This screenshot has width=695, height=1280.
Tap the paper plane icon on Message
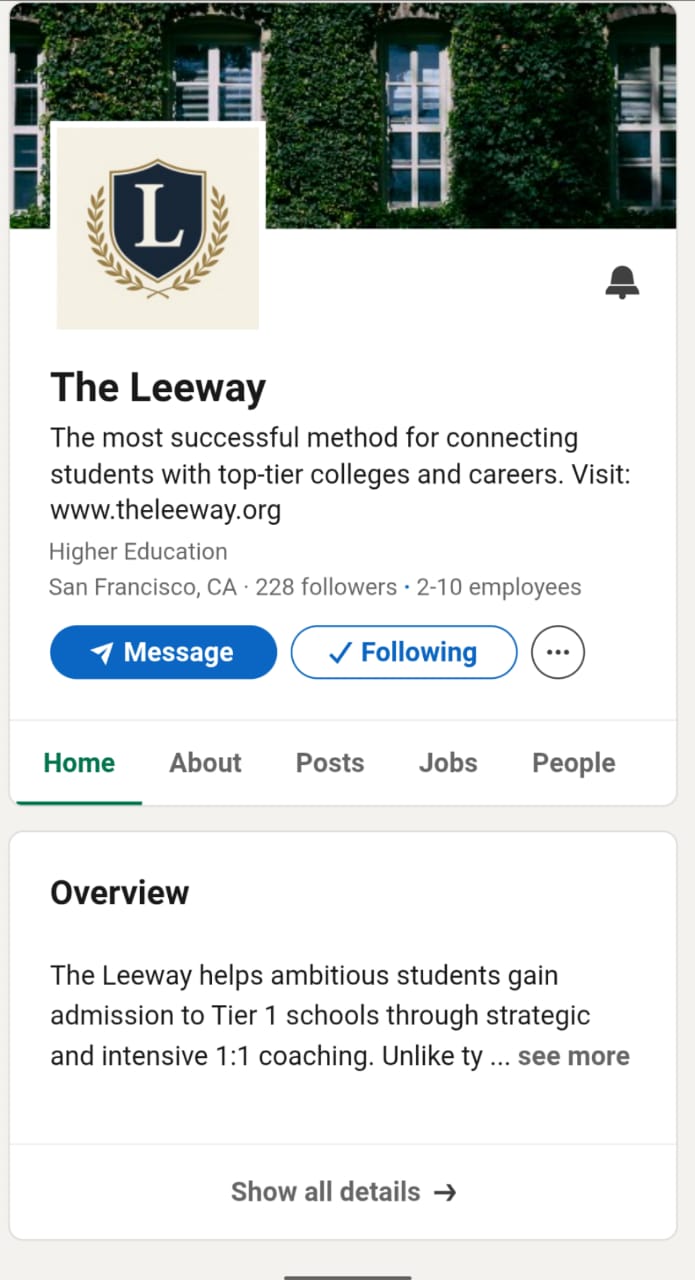pos(101,653)
